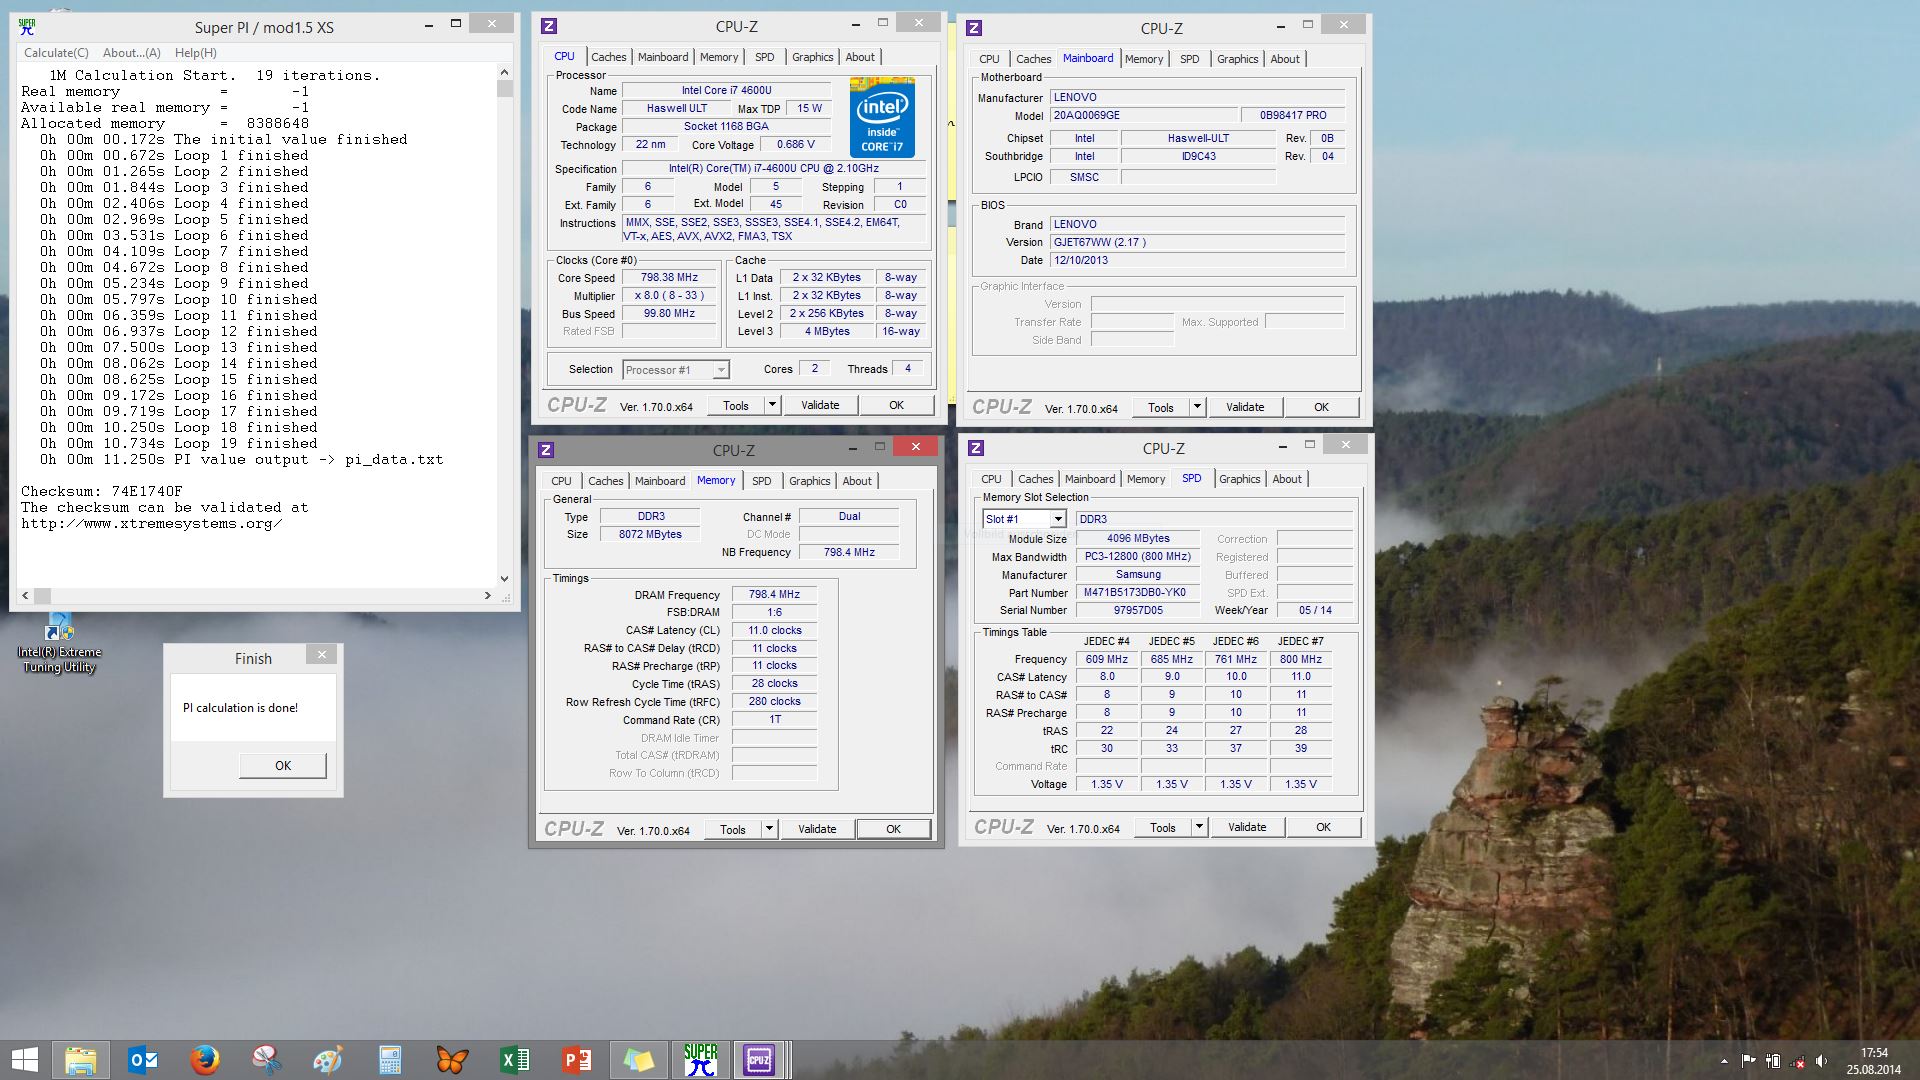Viewport: 1920px width, 1080px height.
Task: Click Validate in Memory window
Action: (x=817, y=829)
